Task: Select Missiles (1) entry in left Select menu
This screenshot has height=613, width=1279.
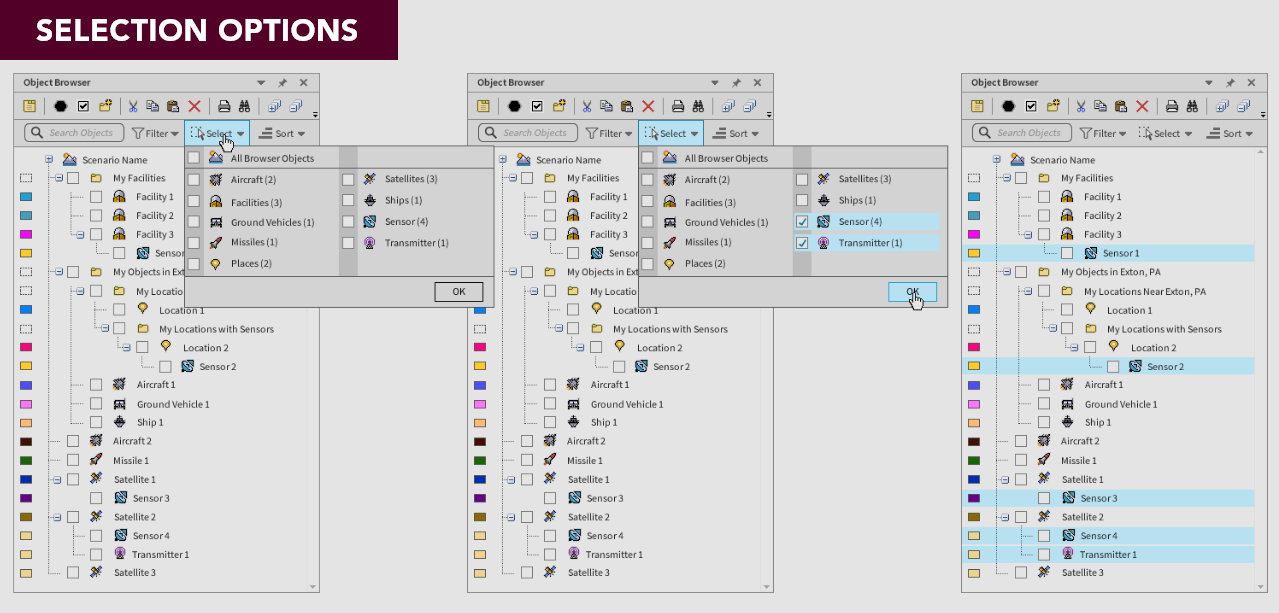Action: click(x=254, y=243)
